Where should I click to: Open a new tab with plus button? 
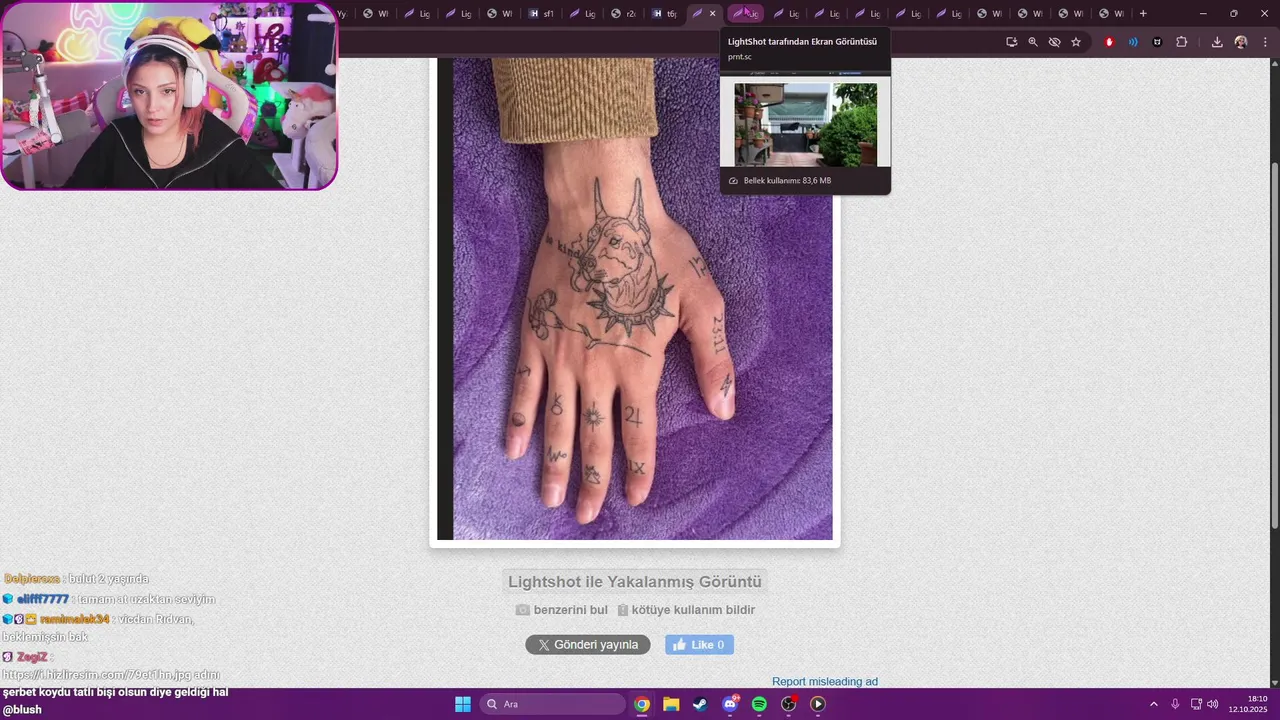1143,13
